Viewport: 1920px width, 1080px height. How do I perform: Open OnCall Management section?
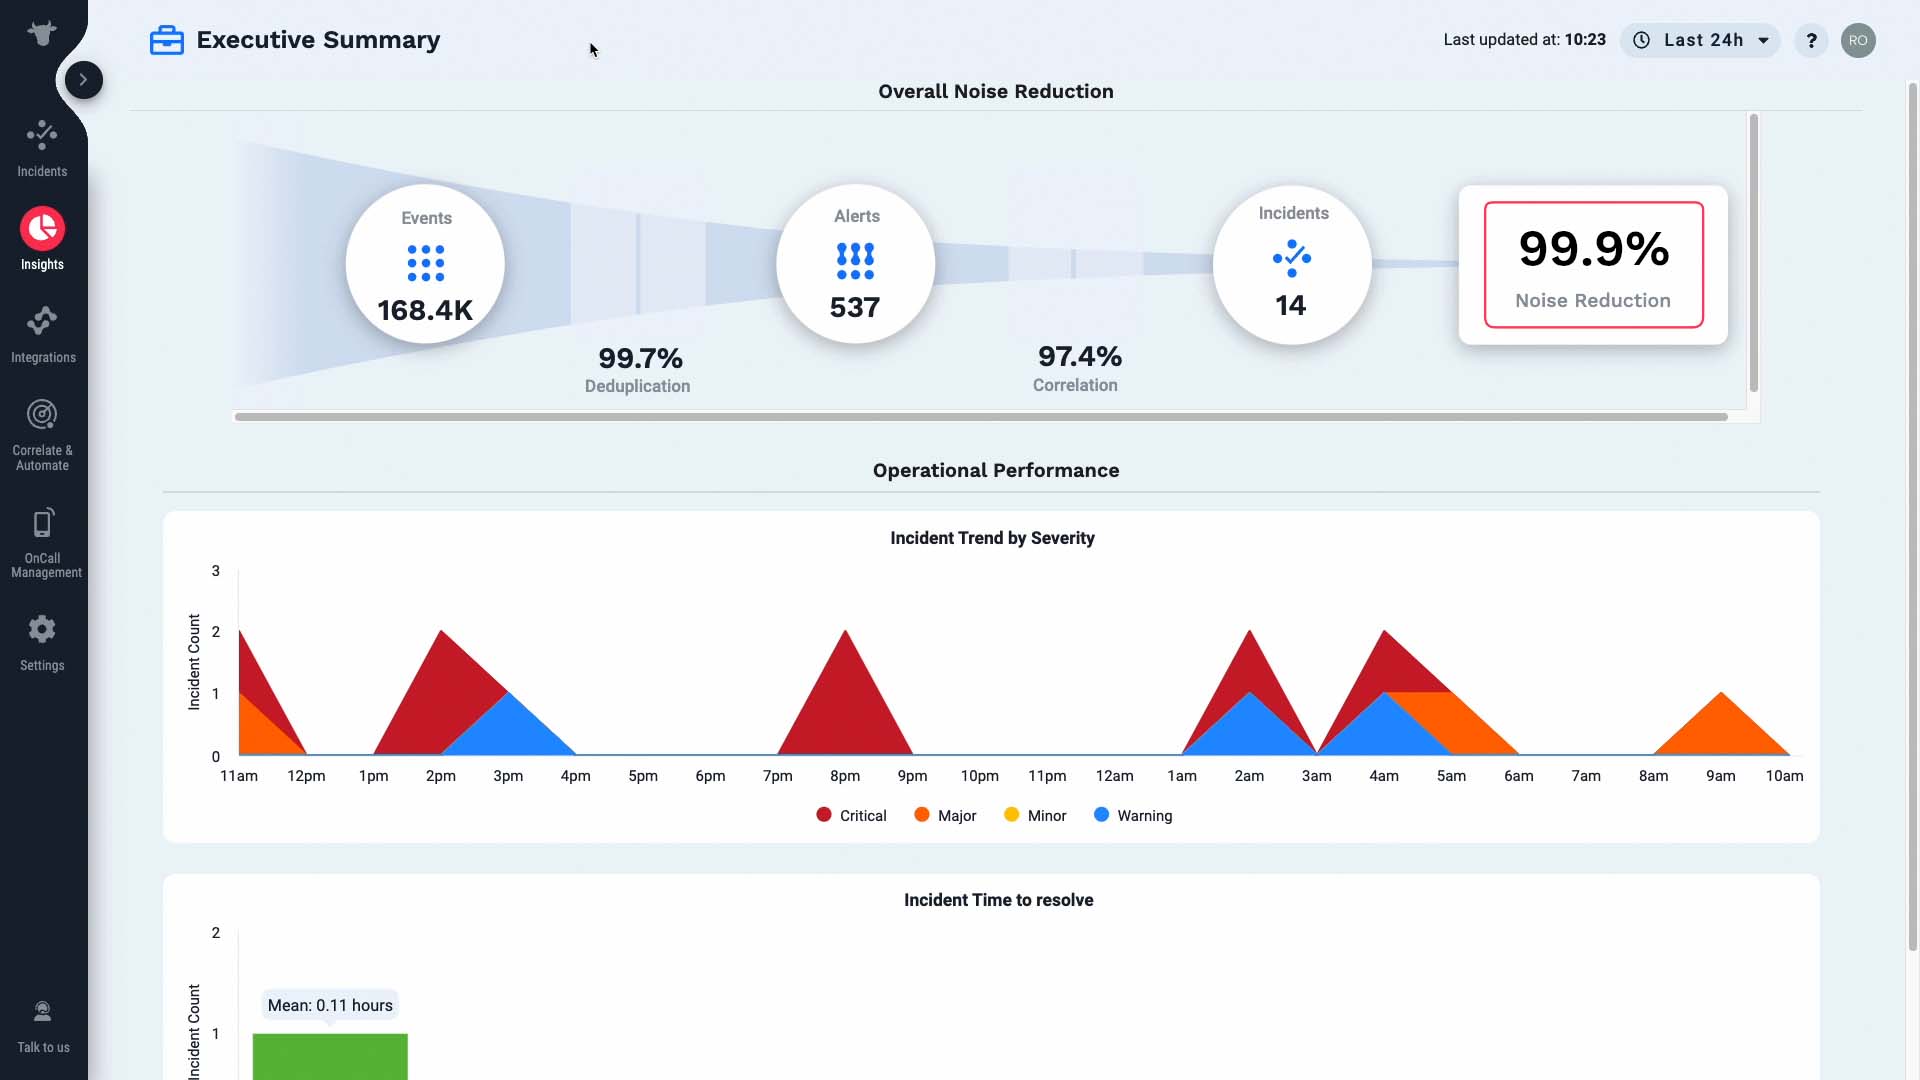[44, 543]
